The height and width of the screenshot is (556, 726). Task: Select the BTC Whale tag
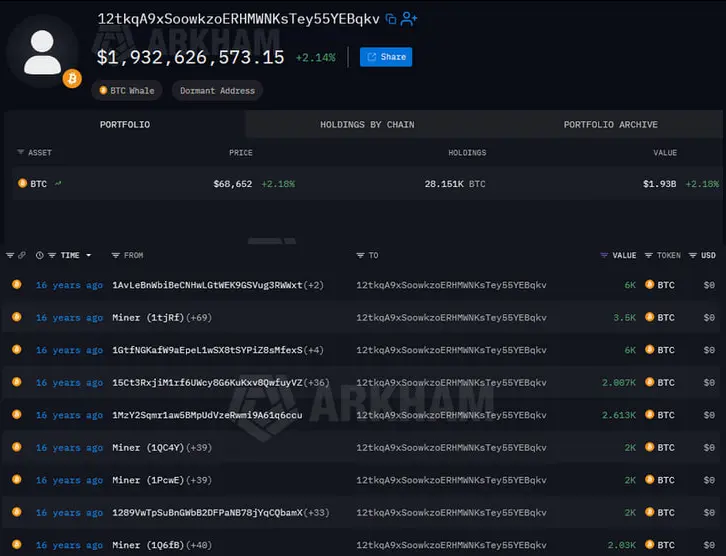point(127,91)
